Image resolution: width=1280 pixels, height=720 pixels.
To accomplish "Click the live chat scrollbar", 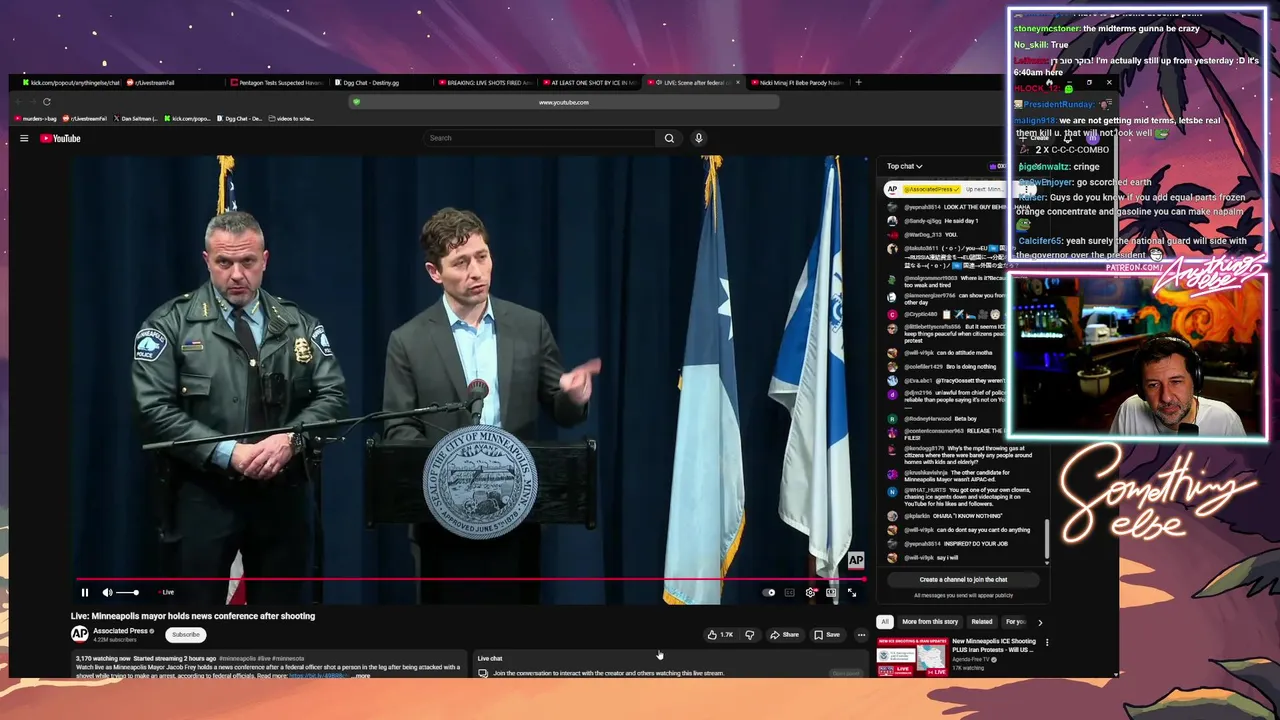I will pos(1047,540).
